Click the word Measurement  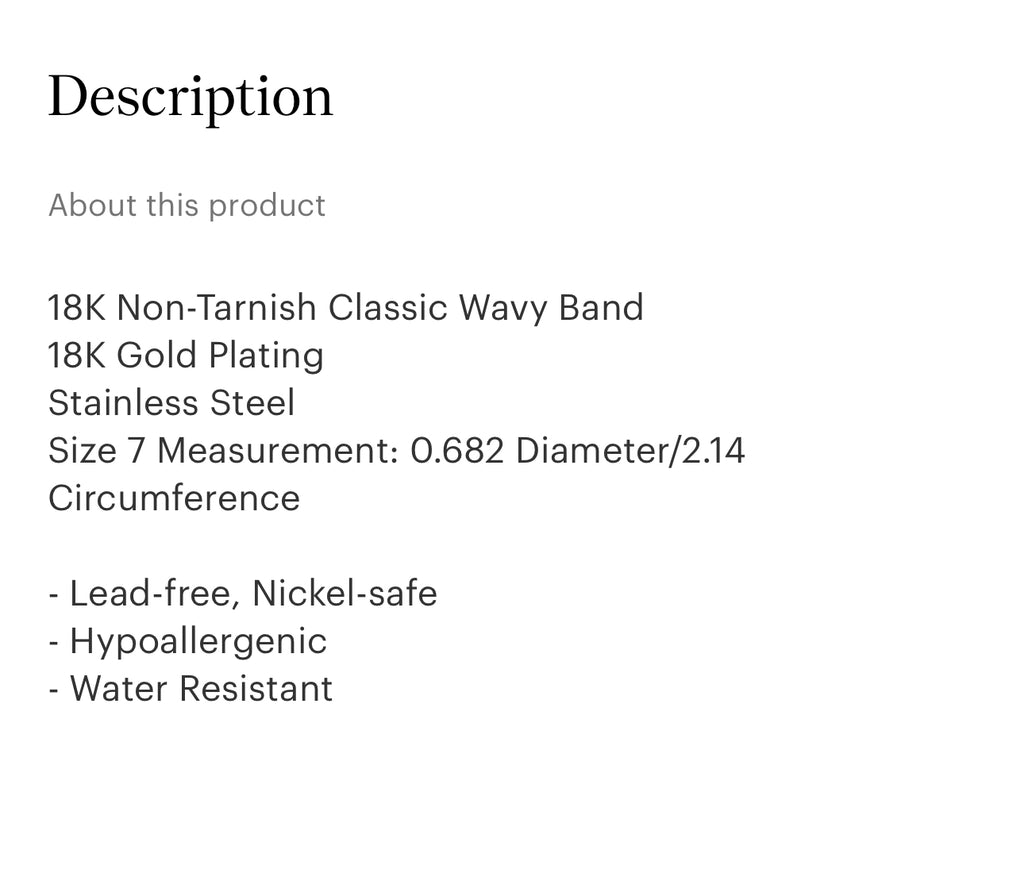pos(278,451)
